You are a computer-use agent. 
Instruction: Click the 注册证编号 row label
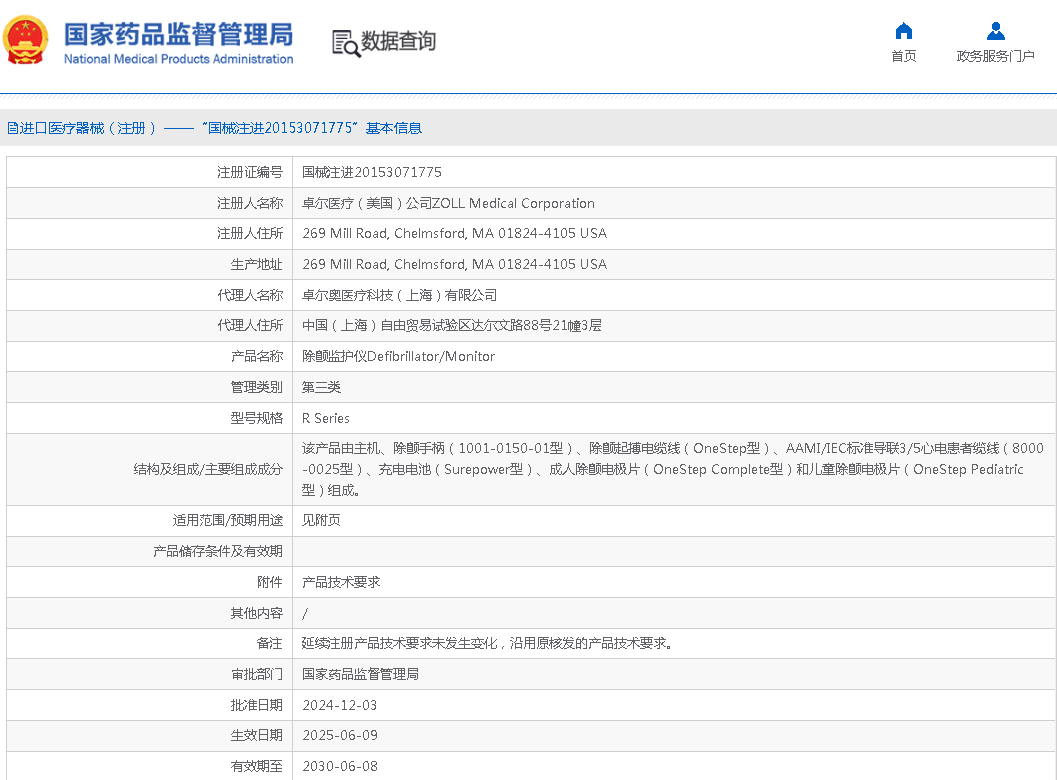249,173
